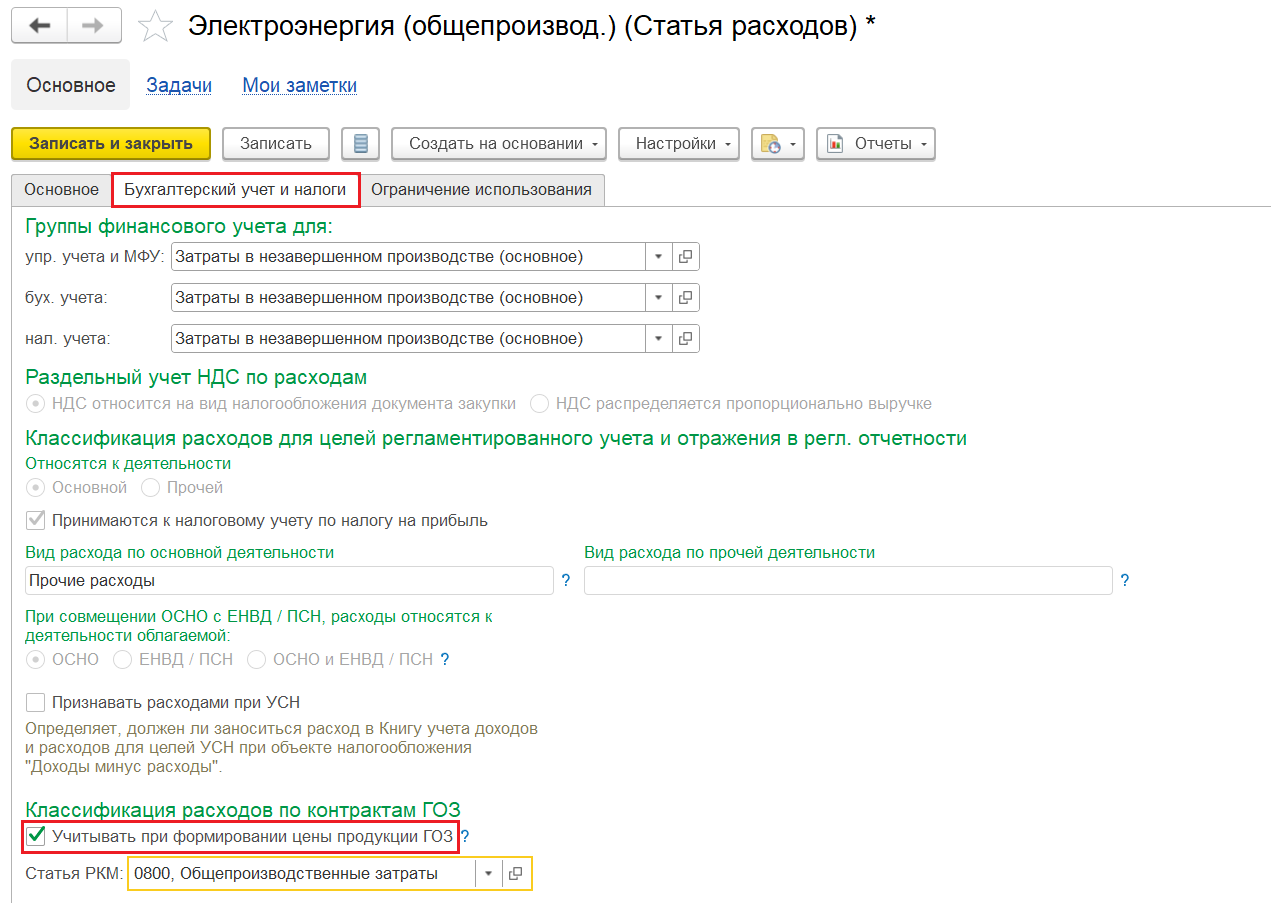
Task: Show help for Учитывать при формировании цены ГОЗ
Action: pos(465,837)
